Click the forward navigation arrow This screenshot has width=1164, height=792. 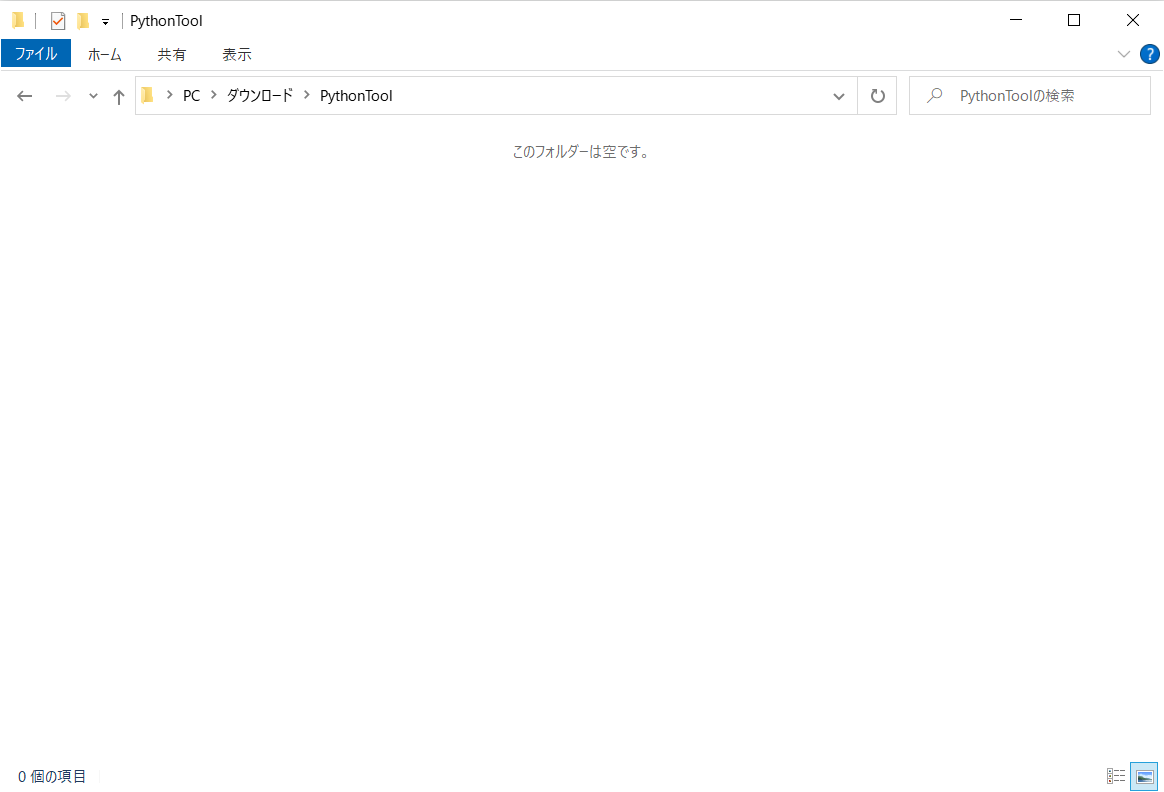[62, 95]
